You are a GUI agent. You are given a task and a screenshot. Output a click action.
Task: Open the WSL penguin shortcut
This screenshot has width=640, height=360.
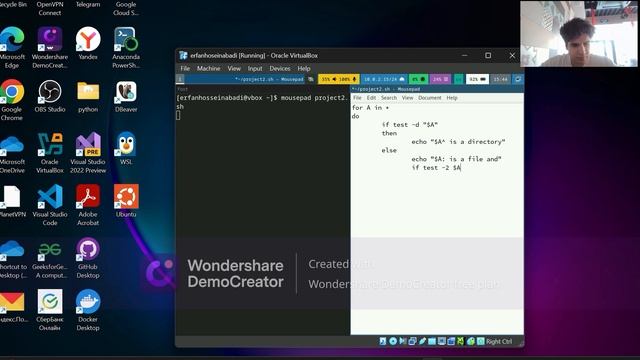coord(126,149)
